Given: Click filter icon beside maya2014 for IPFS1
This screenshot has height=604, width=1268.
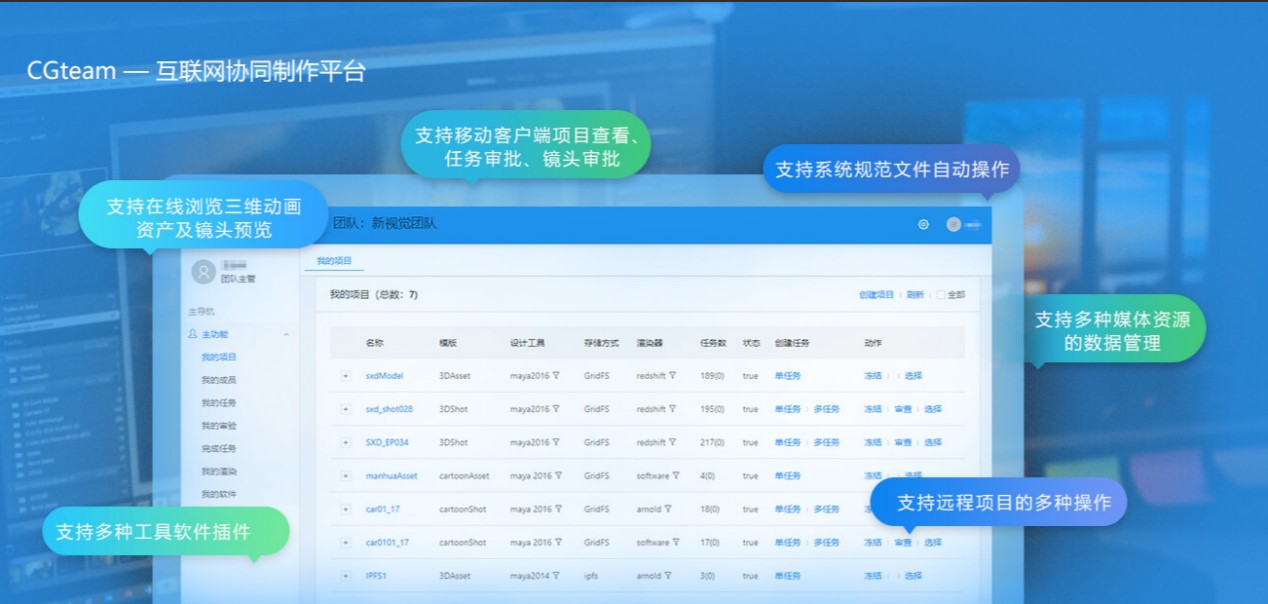Looking at the screenshot, I should tap(557, 576).
